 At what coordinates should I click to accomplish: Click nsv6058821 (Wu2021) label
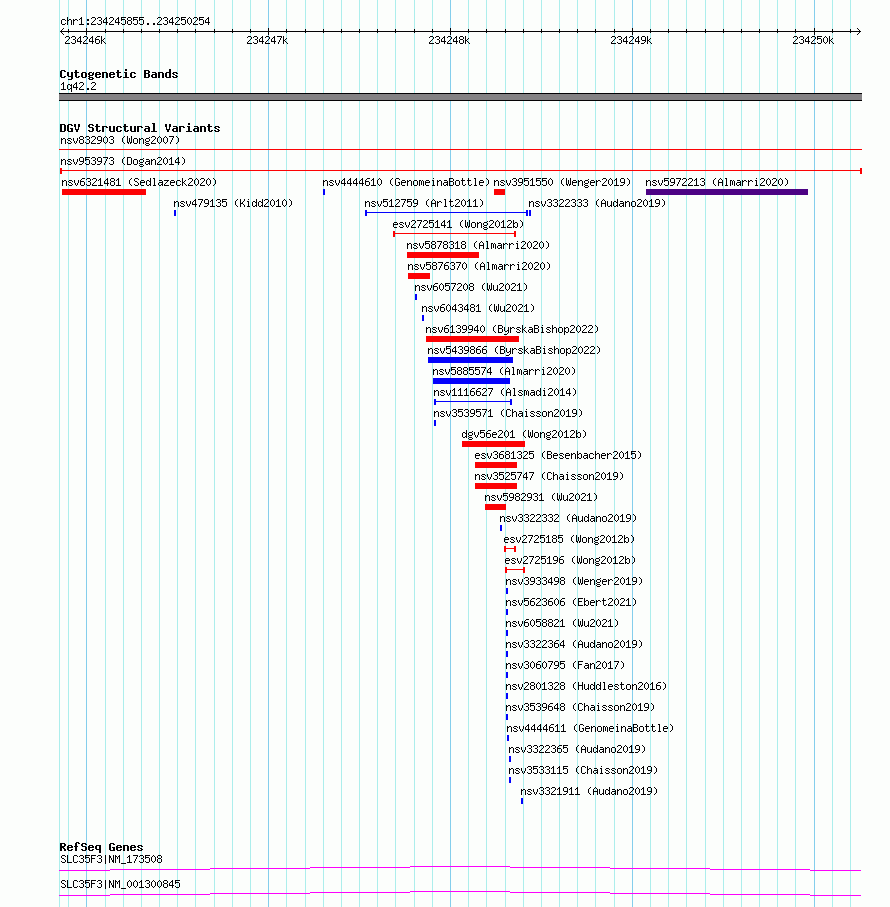click(x=562, y=624)
